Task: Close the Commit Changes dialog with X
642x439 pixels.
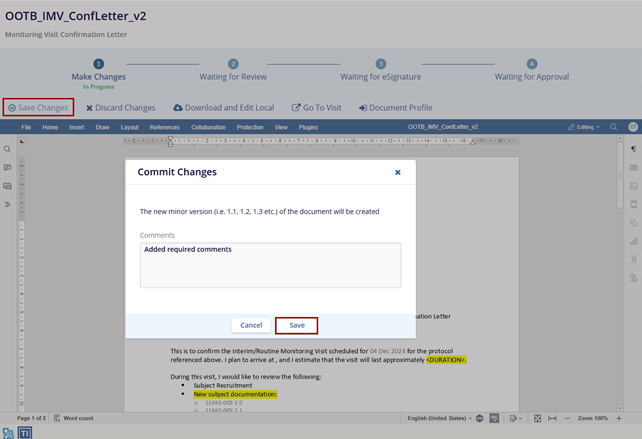Action: (397, 172)
